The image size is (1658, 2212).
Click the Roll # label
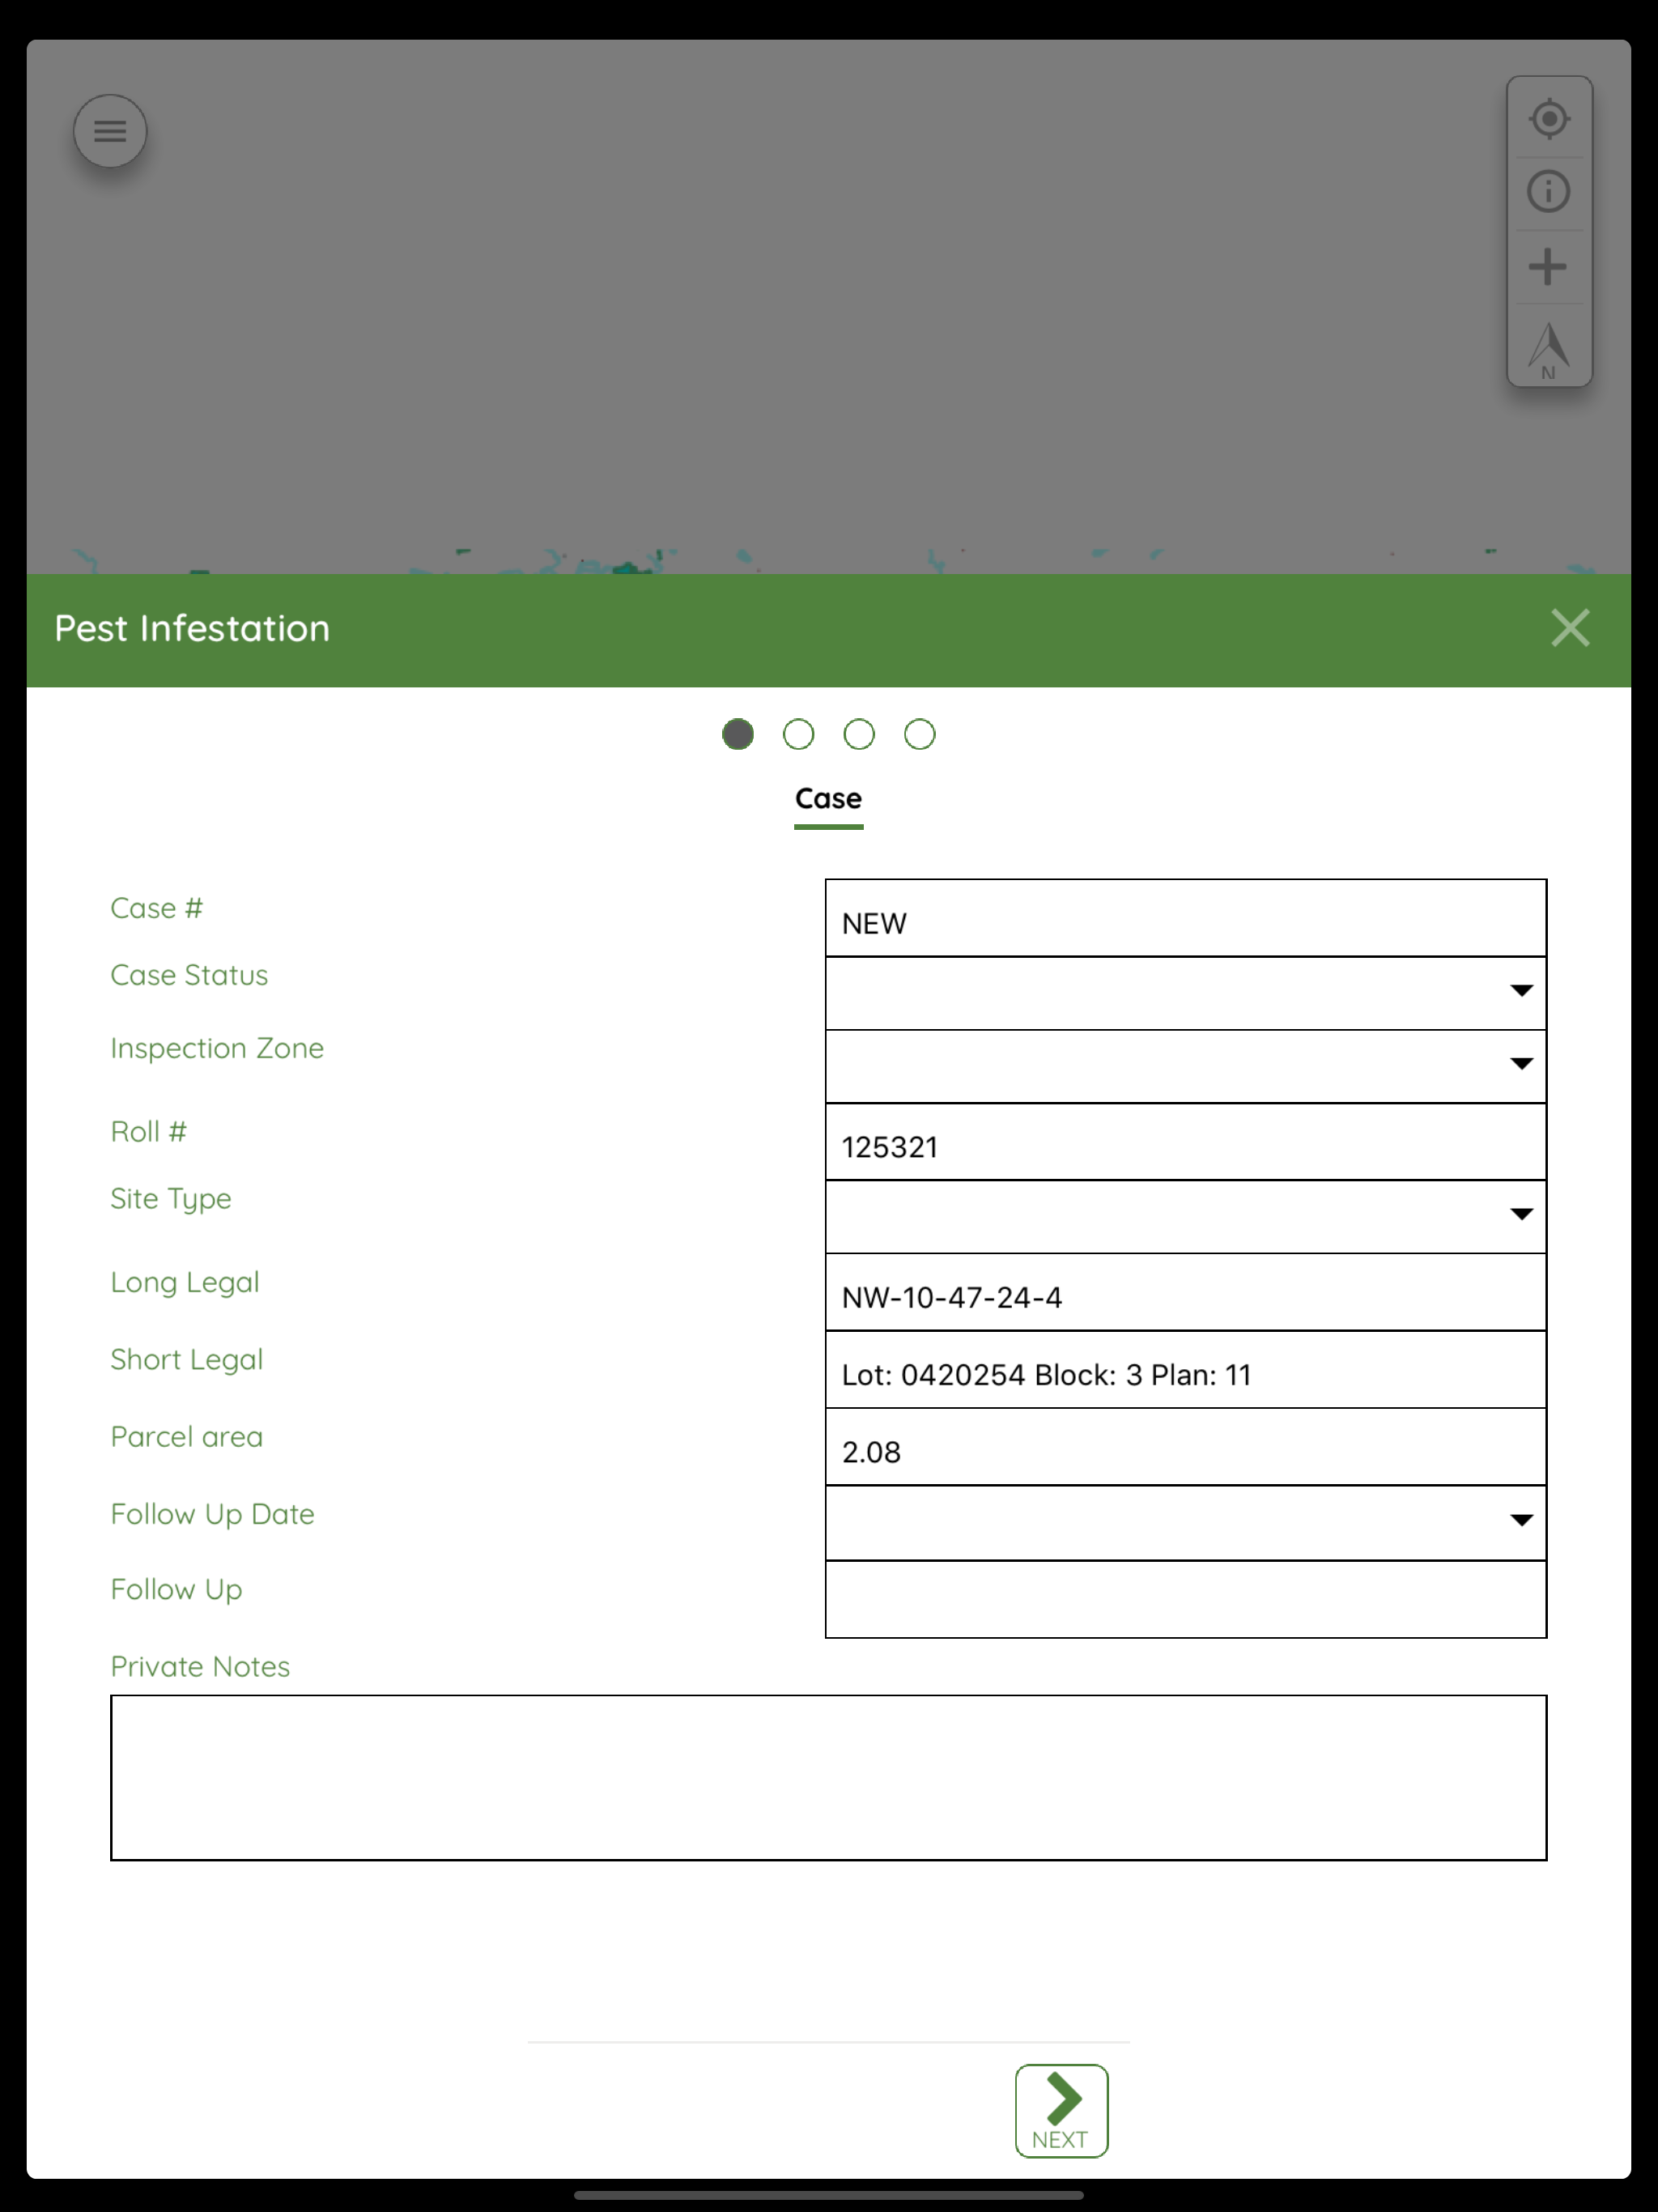click(148, 1132)
